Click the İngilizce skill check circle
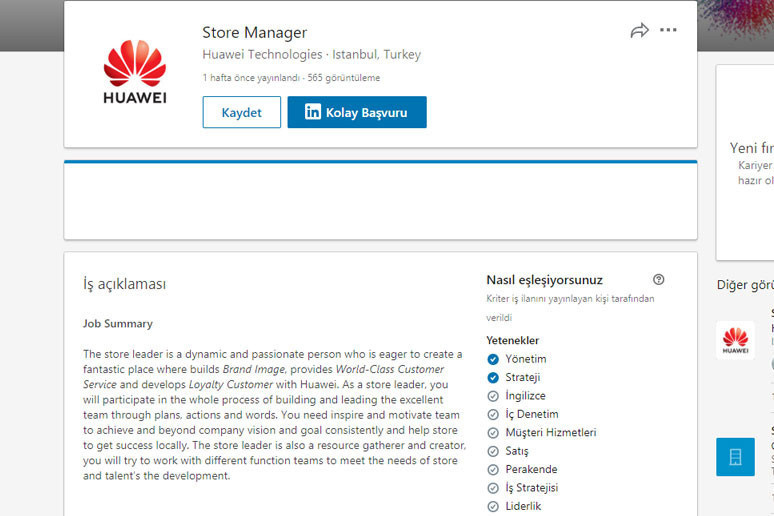This screenshot has width=774, height=516. tap(493, 396)
